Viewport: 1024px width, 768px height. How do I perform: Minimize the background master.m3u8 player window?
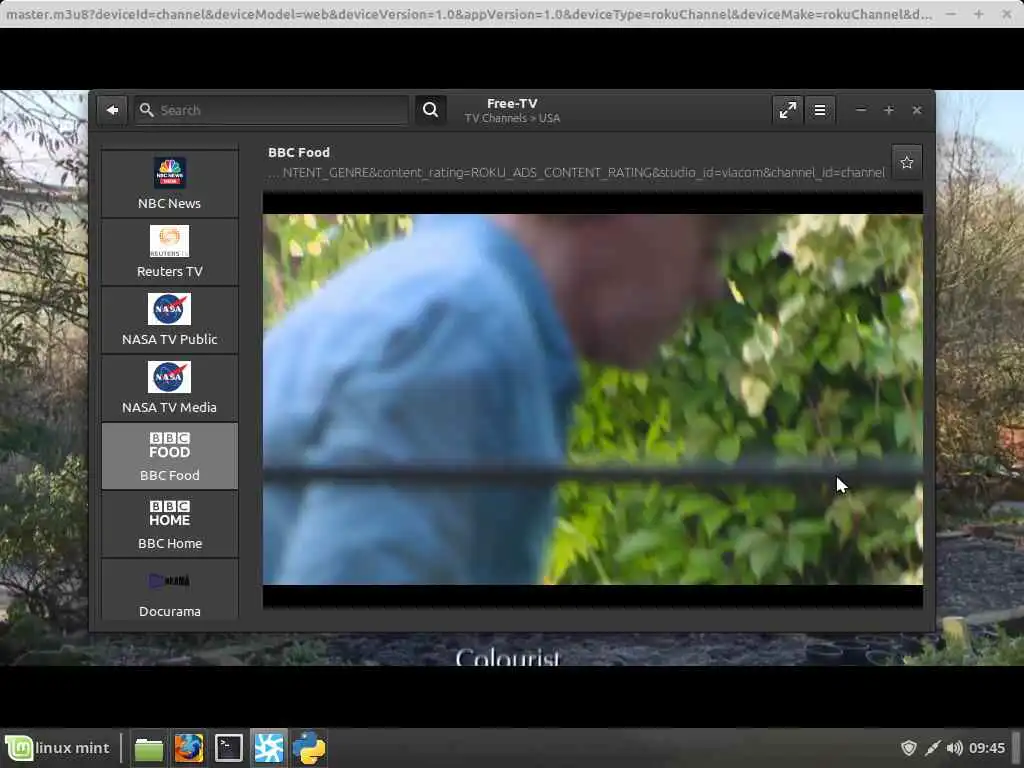click(x=951, y=14)
